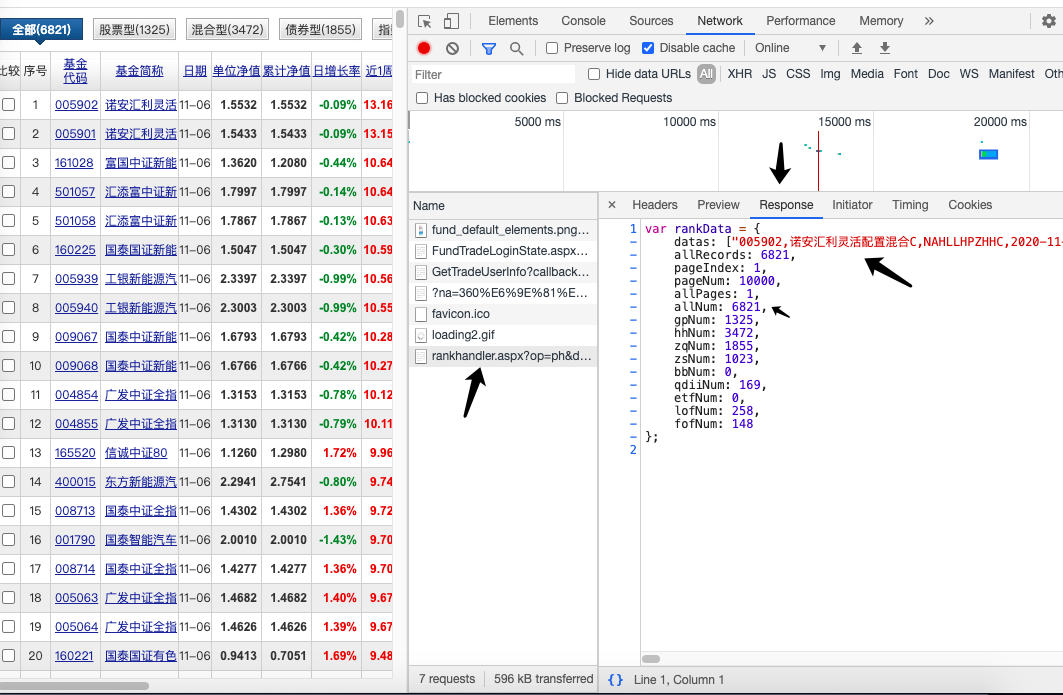Filter requests by Img type
The height and width of the screenshot is (695, 1063).
click(830, 74)
